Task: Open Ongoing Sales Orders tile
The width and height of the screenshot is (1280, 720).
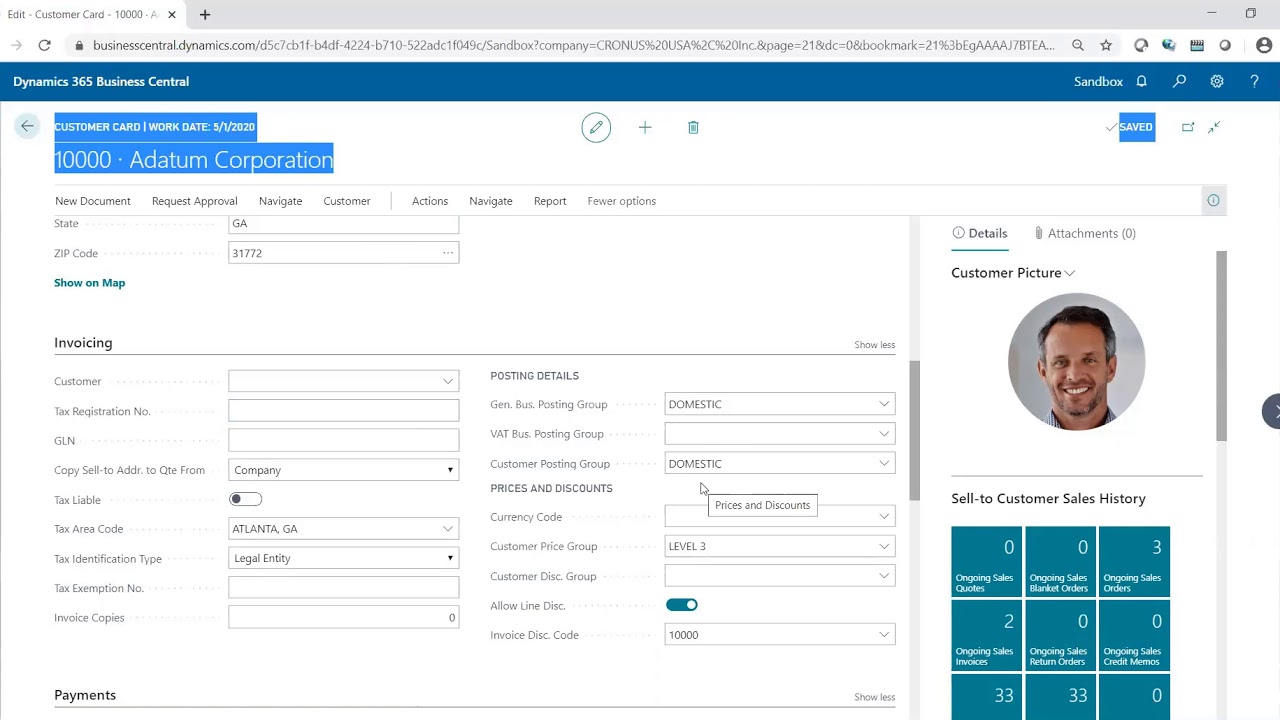Action: tap(1134, 562)
